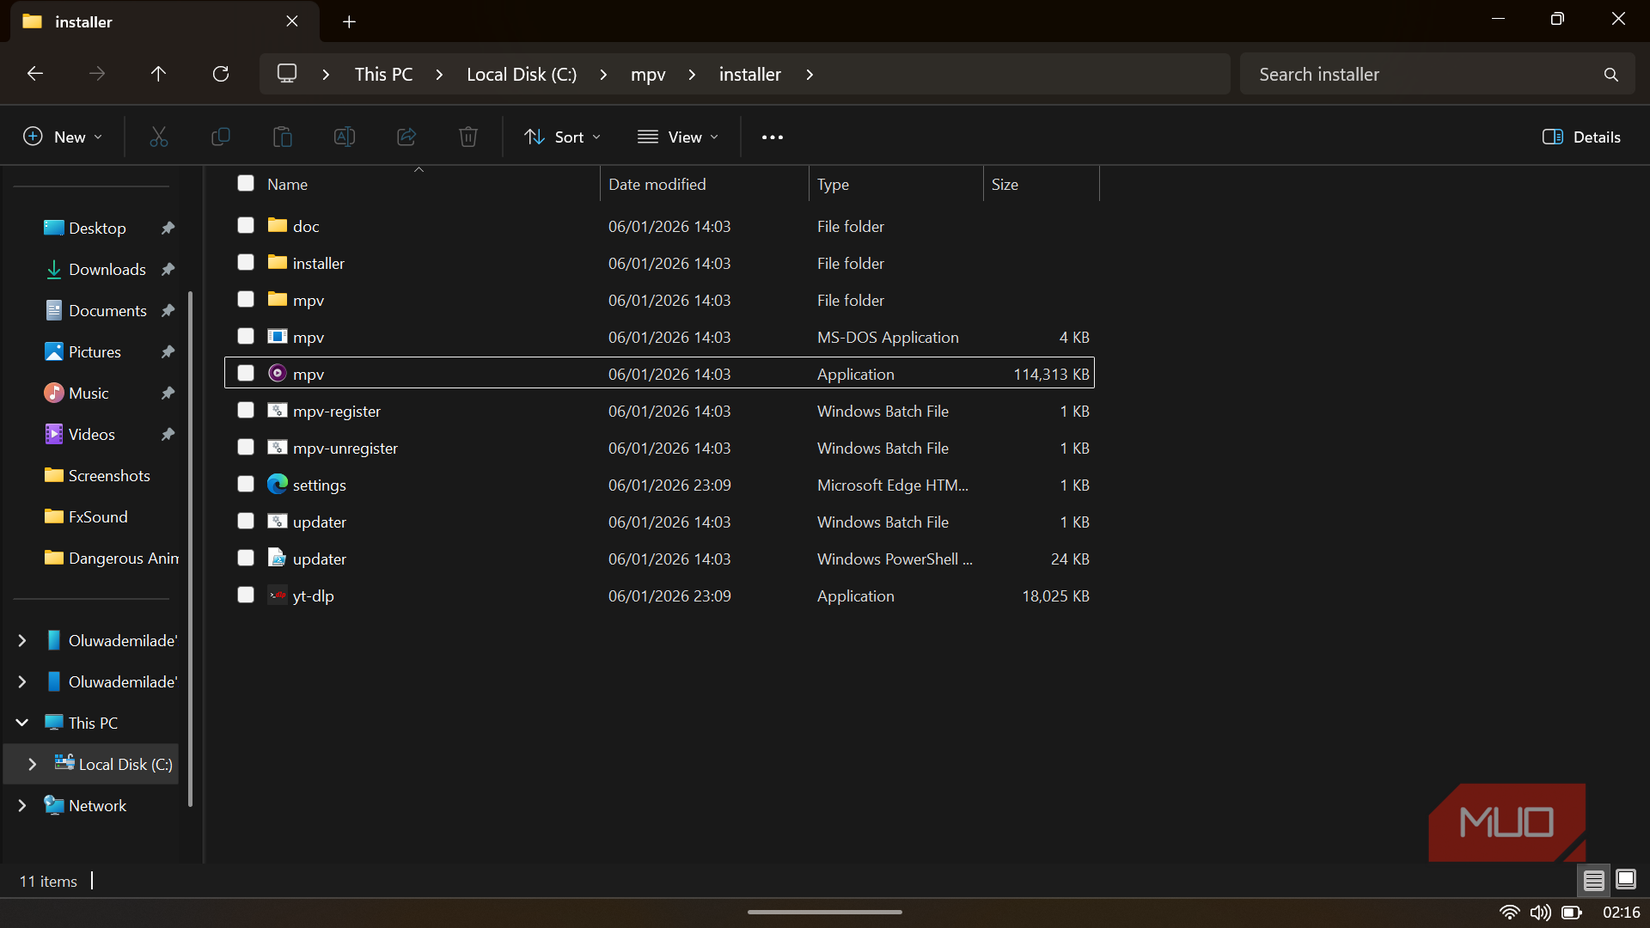Select the yt-dlp application via its checkbox
Image resolution: width=1650 pixels, height=928 pixels.
coord(245,594)
